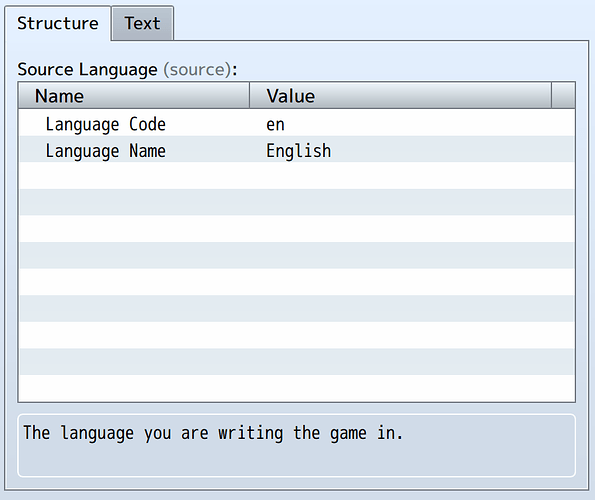Select the Language Name row name
This screenshot has height=500, width=595.
(x=105, y=151)
